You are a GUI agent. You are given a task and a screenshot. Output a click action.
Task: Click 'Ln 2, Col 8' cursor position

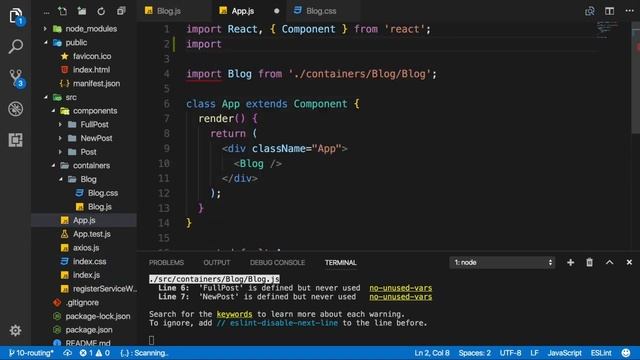click(432, 353)
